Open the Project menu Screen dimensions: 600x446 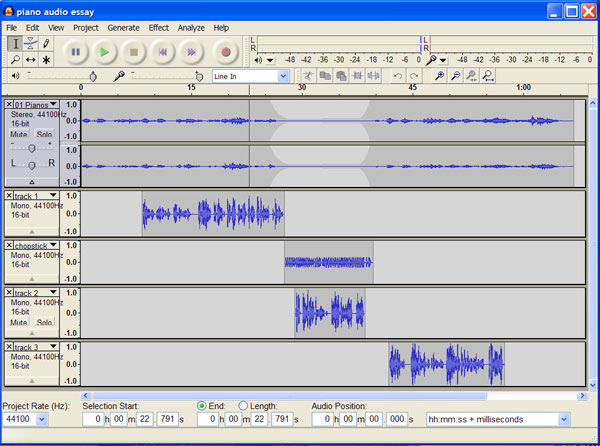coord(86,28)
